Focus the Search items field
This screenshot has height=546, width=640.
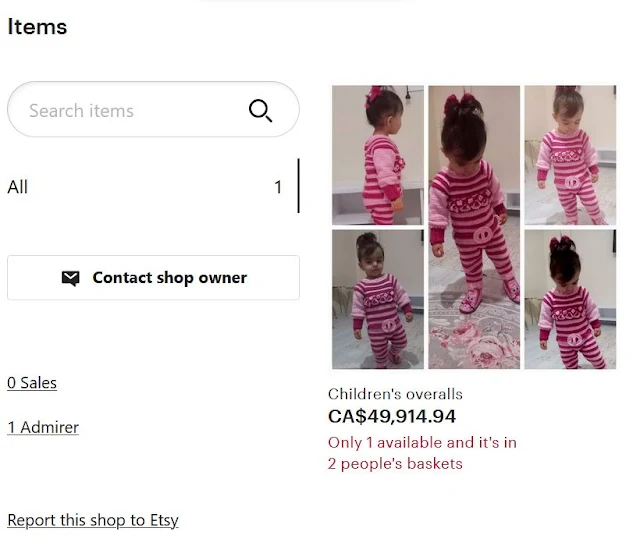click(x=153, y=109)
